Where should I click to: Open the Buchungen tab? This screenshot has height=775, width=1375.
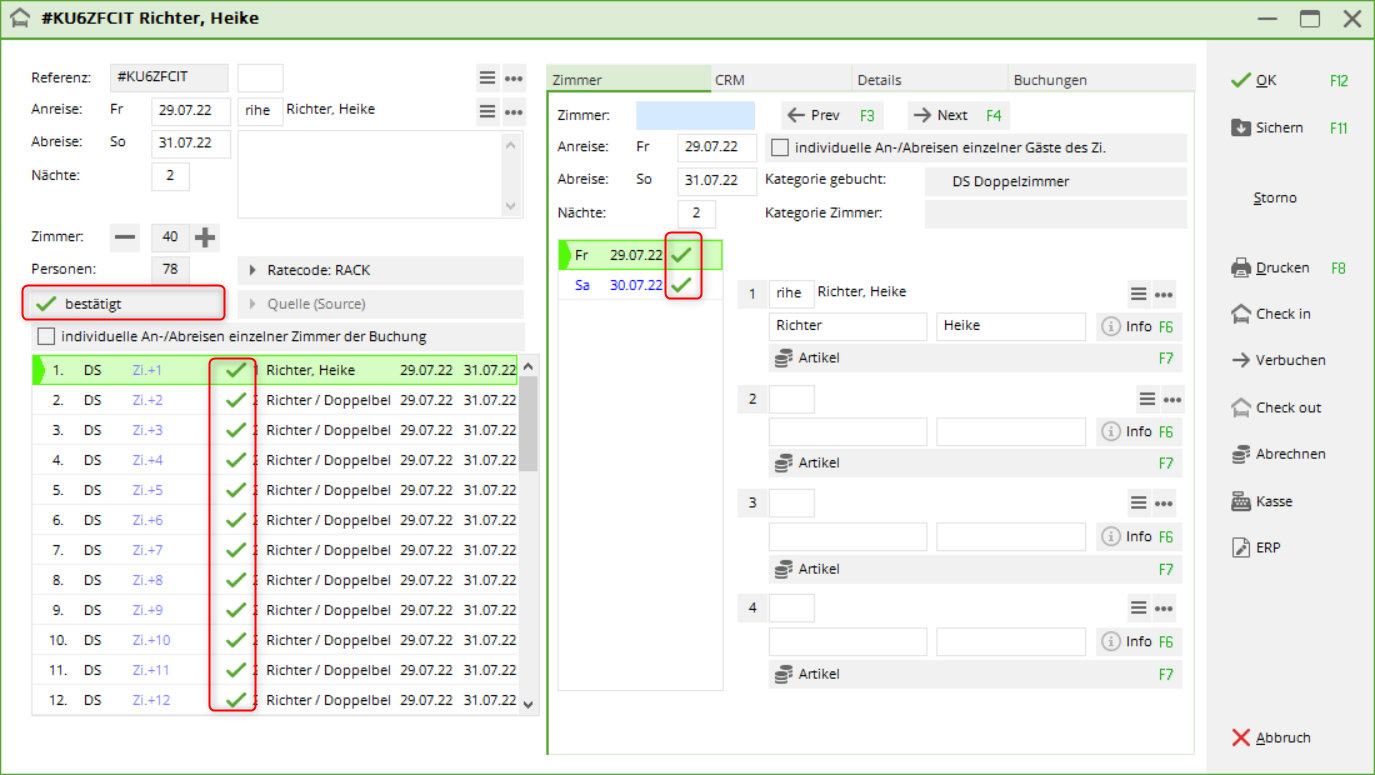(1050, 80)
